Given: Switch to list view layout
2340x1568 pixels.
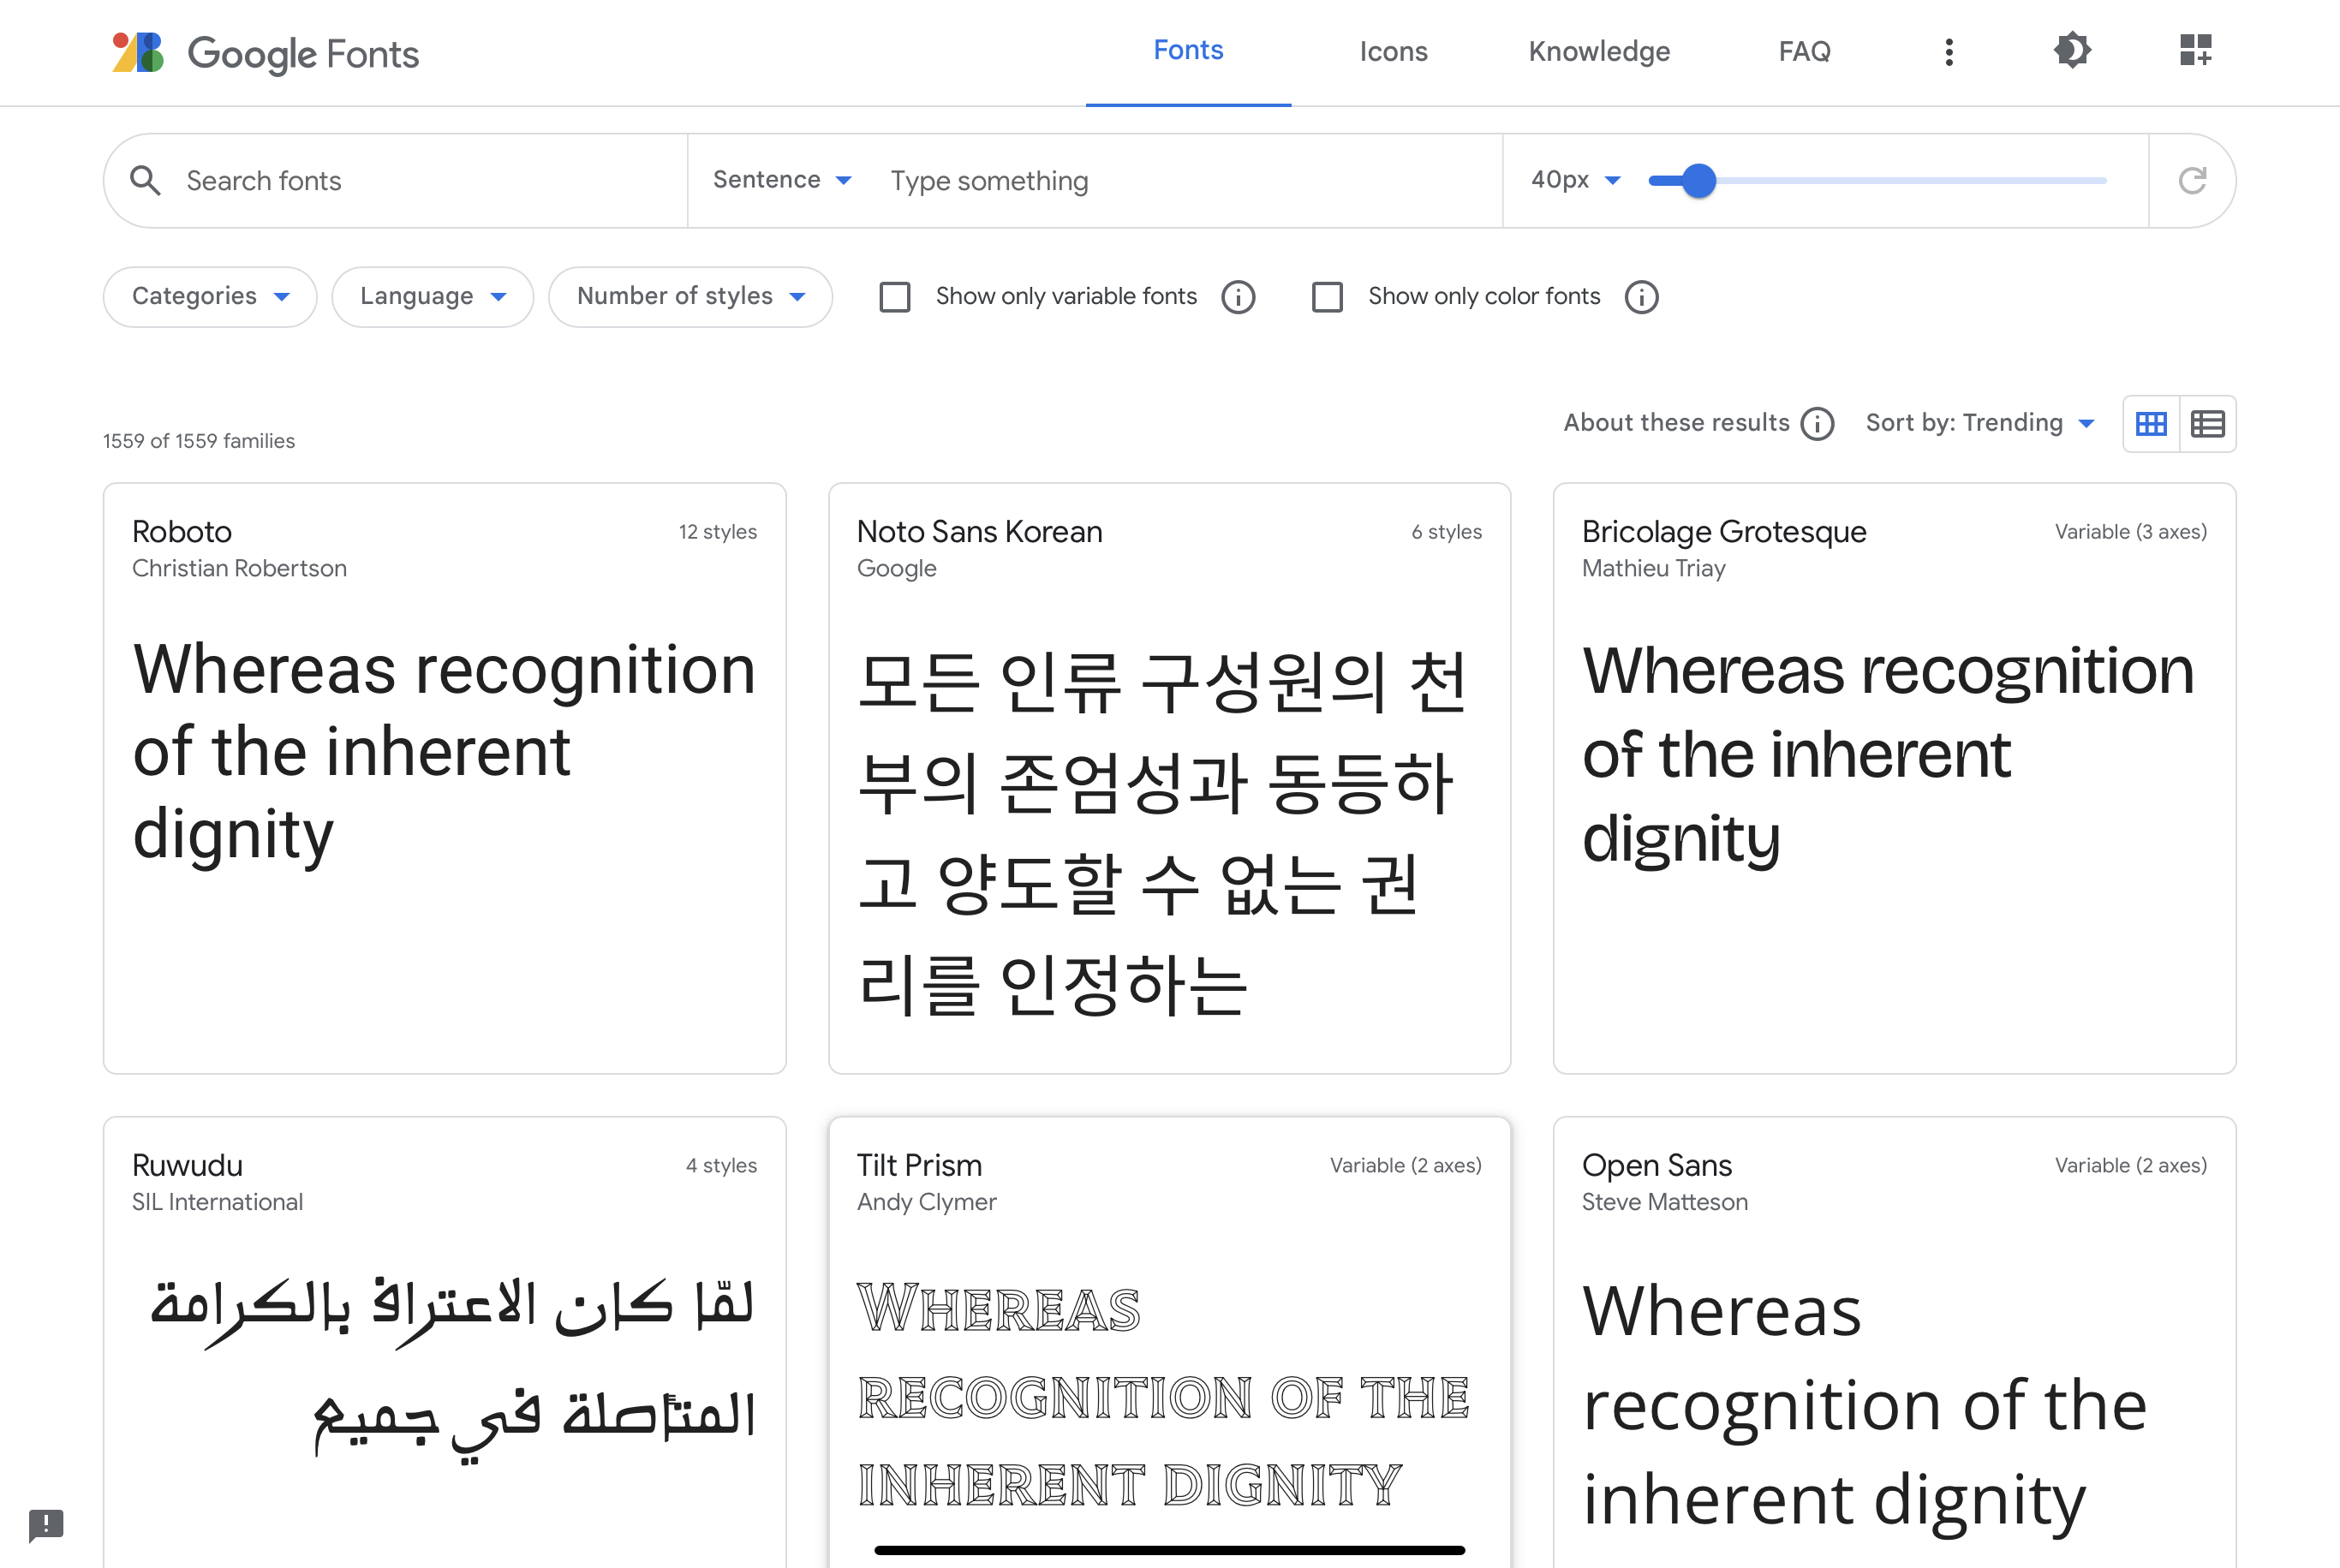Looking at the screenshot, I should pyautogui.click(x=2207, y=424).
